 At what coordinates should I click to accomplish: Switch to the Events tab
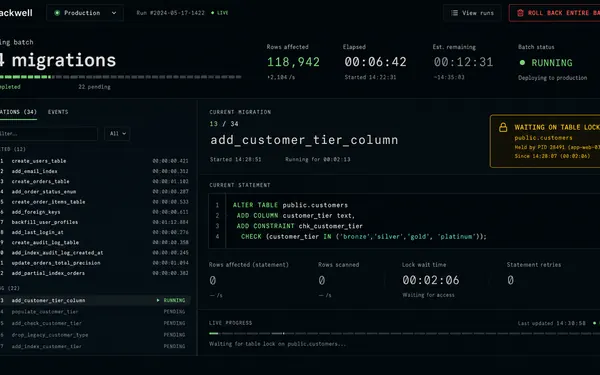[x=58, y=112]
